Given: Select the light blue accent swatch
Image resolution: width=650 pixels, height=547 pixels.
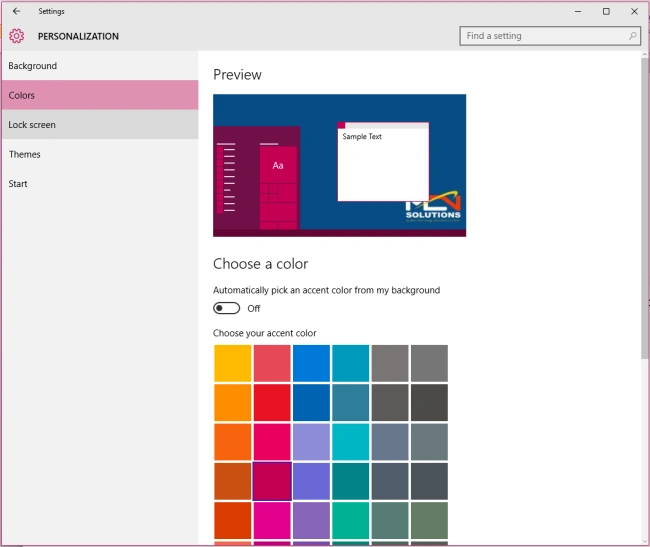Looking at the screenshot, I should click(x=311, y=363).
